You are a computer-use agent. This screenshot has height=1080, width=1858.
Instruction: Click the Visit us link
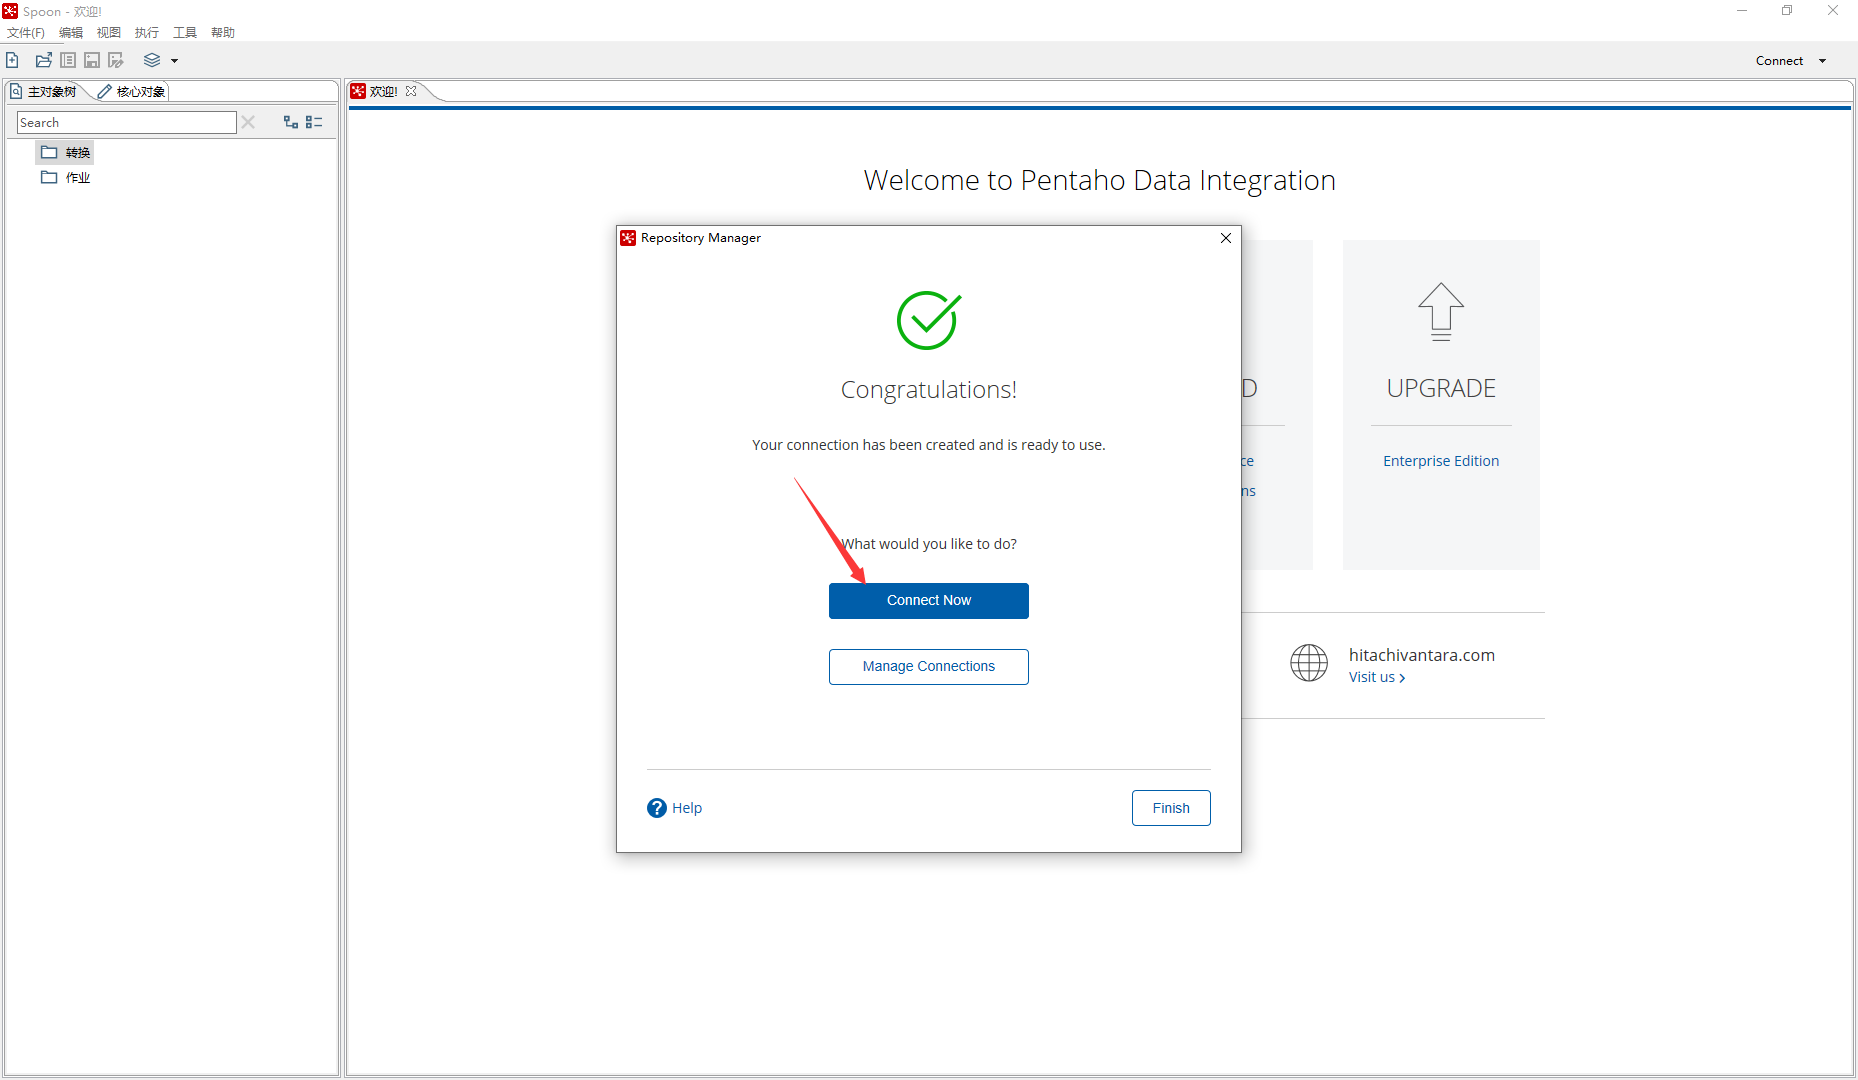pos(1377,678)
